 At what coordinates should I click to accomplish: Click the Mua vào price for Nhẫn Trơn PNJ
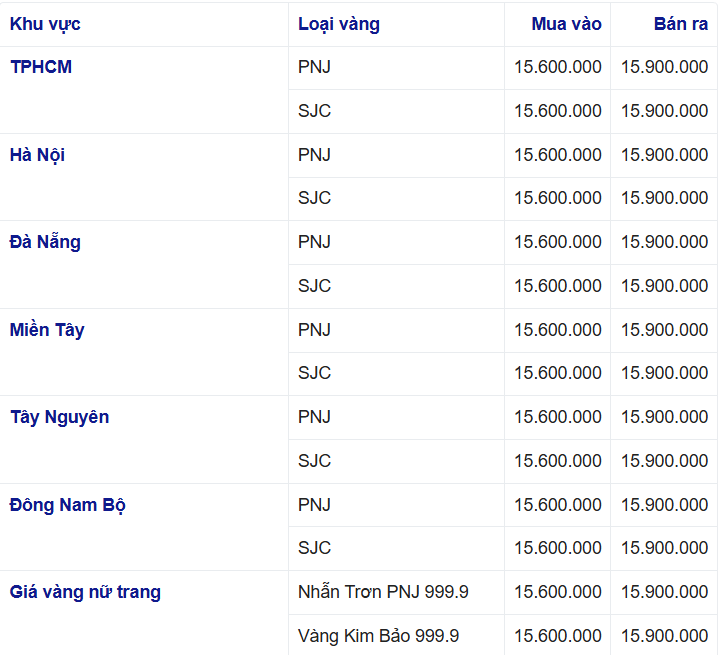pyautogui.click(x=557, y=592)
